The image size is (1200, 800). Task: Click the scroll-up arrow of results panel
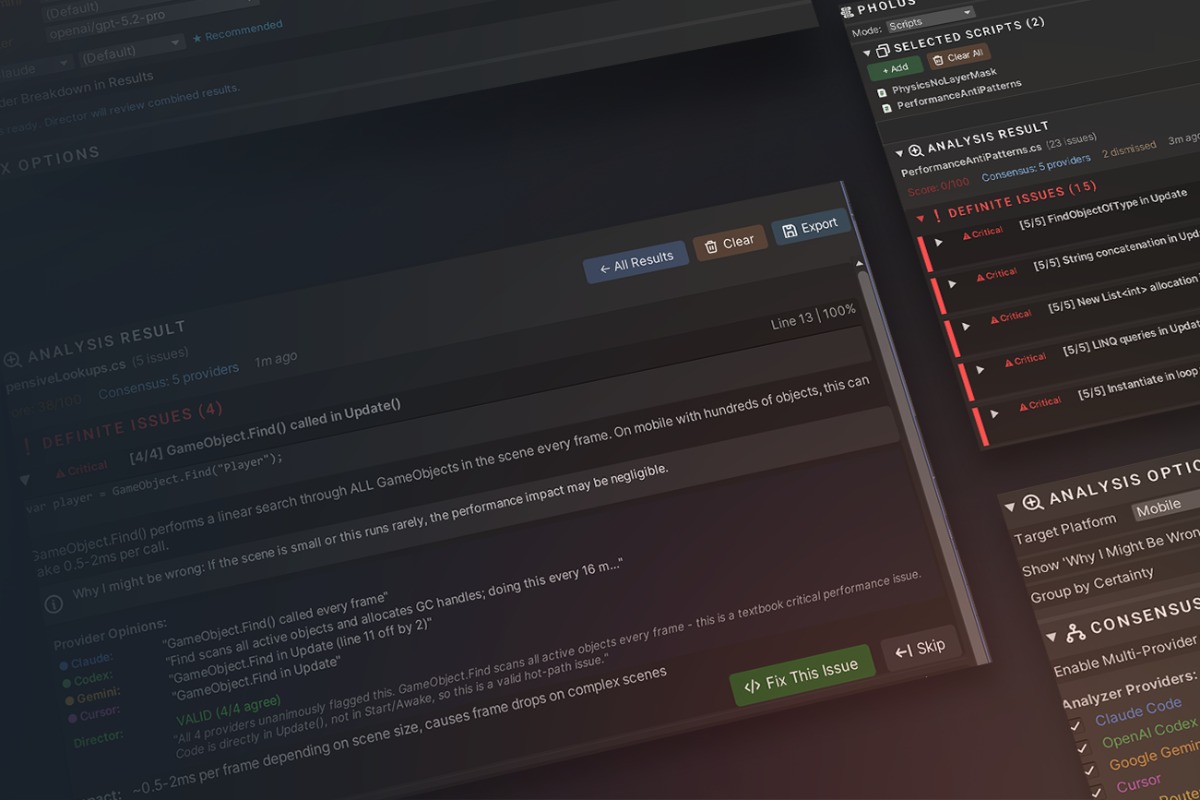[859, 263]
